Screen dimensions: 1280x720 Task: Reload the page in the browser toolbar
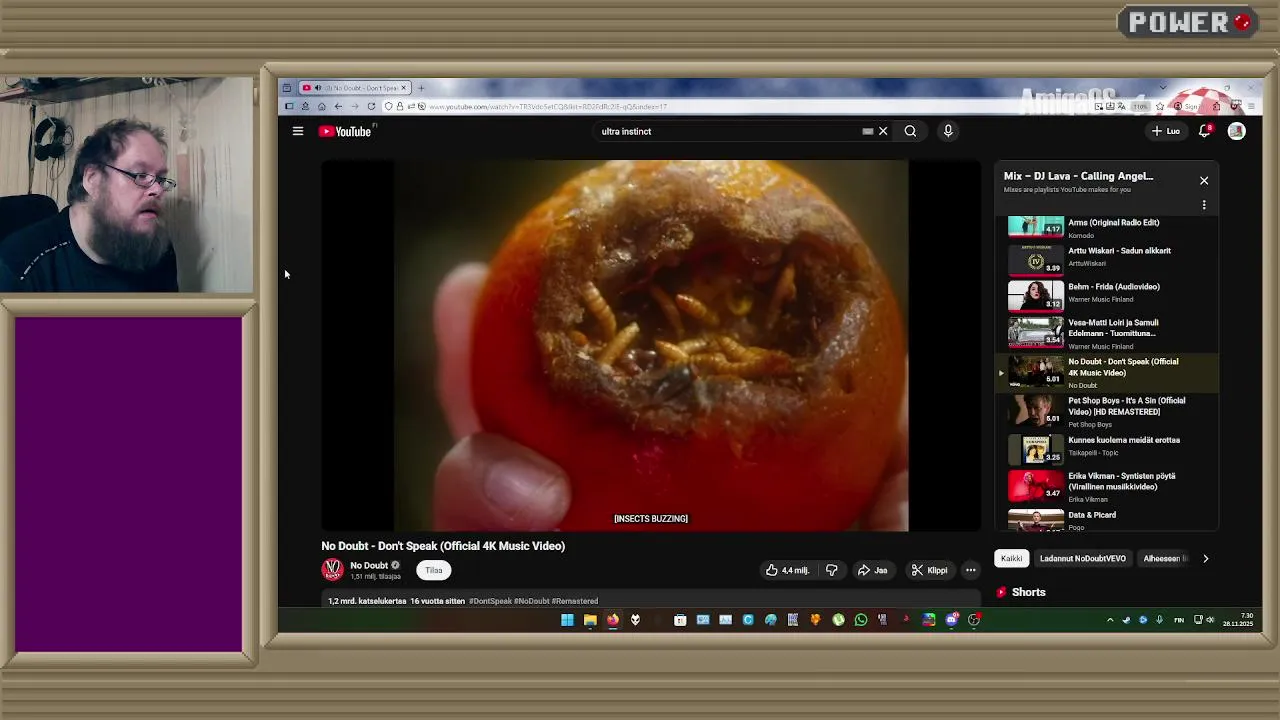(x=371, y=106)
